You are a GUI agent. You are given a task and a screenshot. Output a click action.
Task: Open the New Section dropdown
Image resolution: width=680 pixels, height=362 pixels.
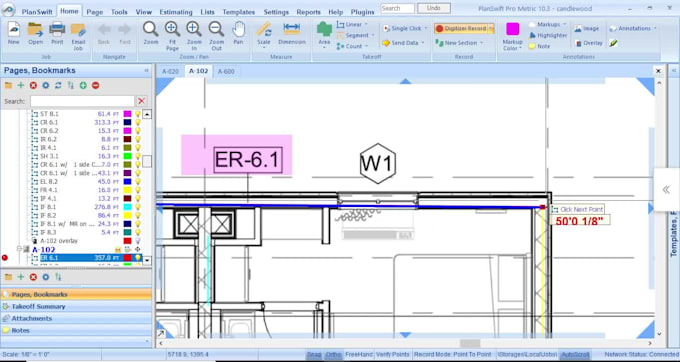[481, 43]
